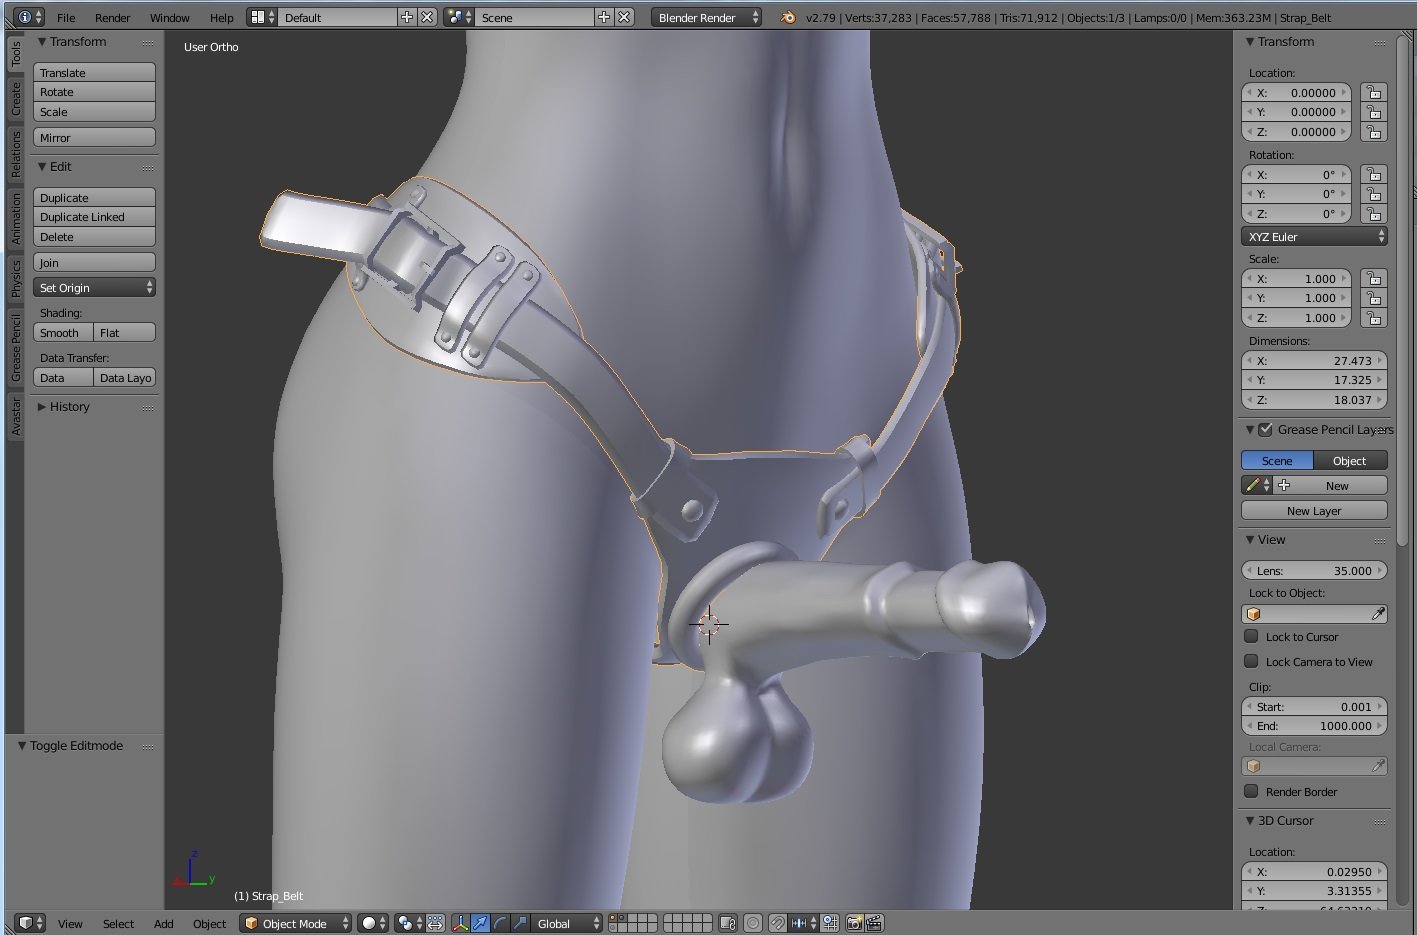
Task: Open the File menu
Action: [x=66, y=17]
